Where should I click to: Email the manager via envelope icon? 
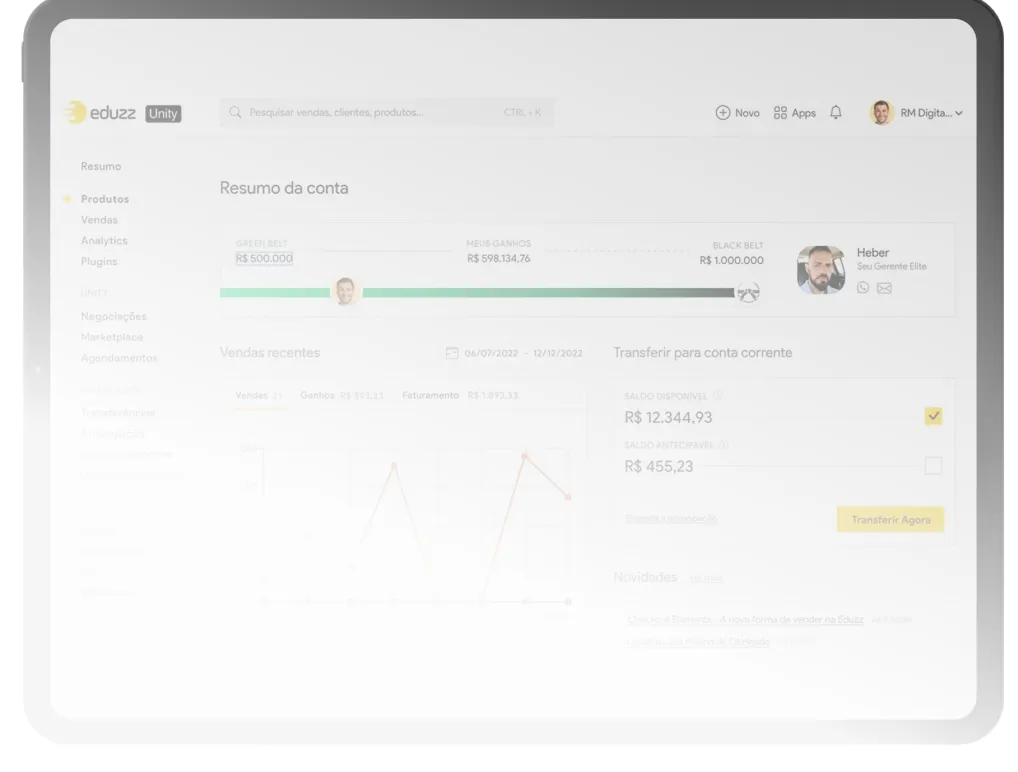click(884, 288)
